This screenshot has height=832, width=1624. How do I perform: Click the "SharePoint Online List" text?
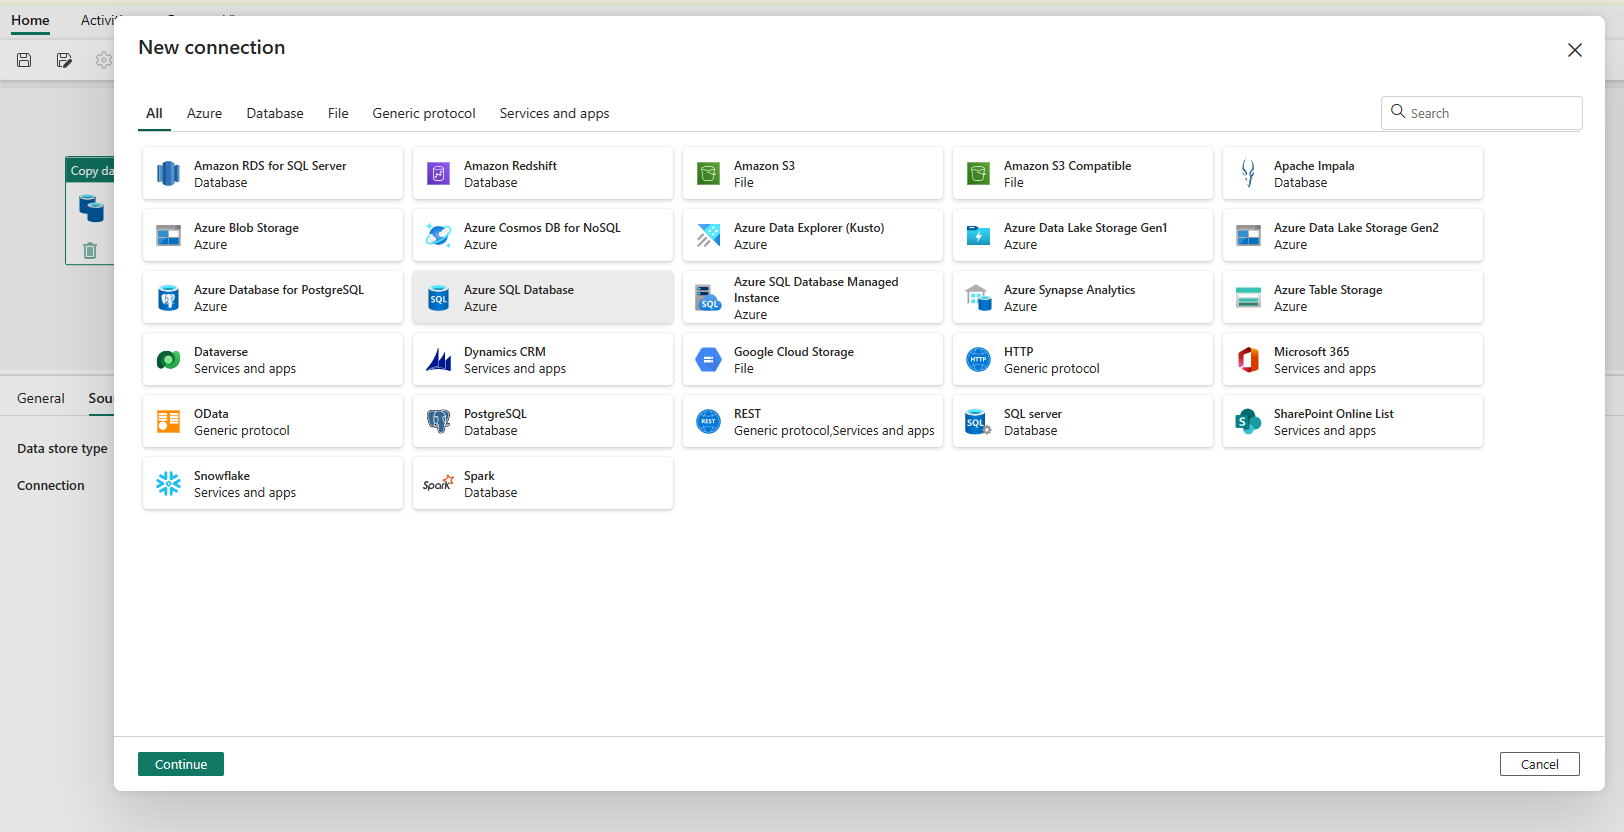(1333, 414)
